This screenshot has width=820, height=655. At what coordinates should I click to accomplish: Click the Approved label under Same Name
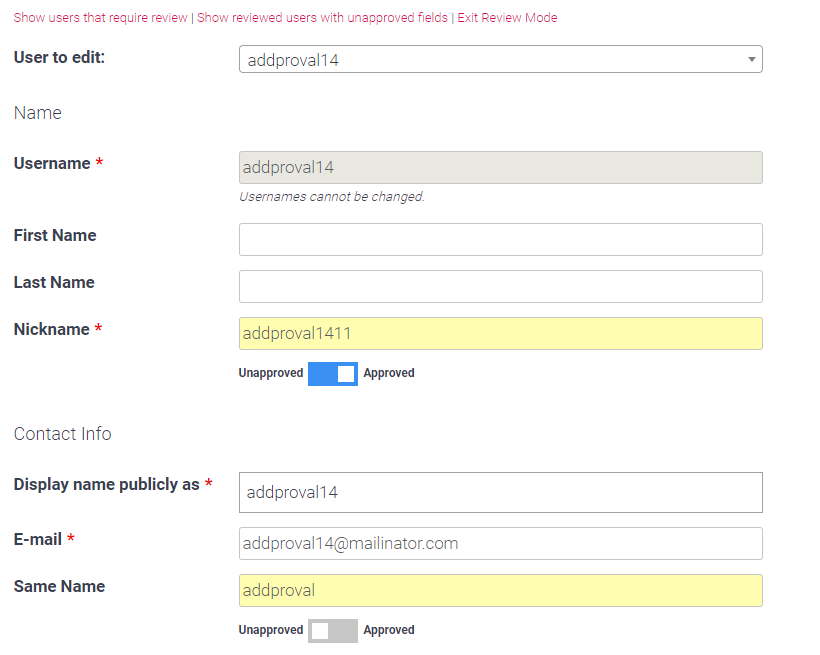click(389, 630)
